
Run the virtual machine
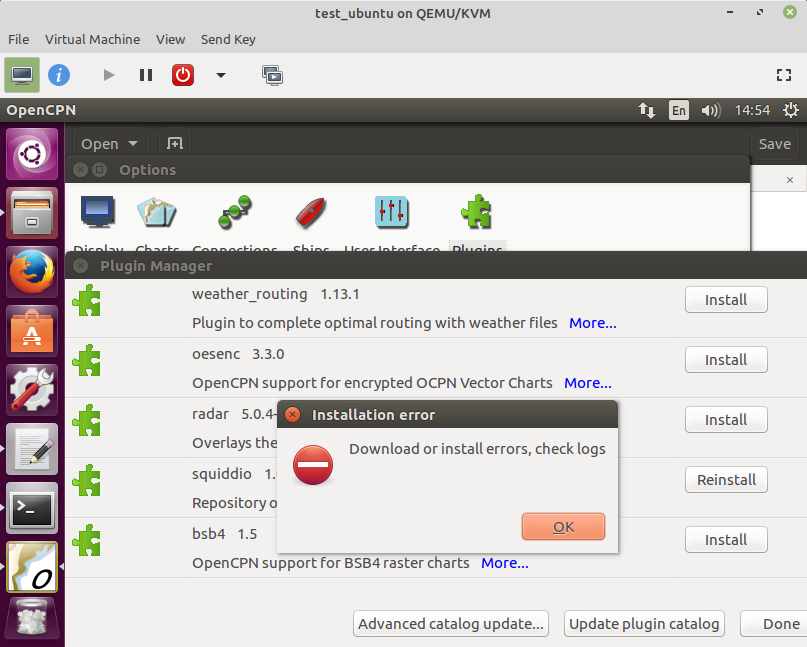[x=109, y=75]
